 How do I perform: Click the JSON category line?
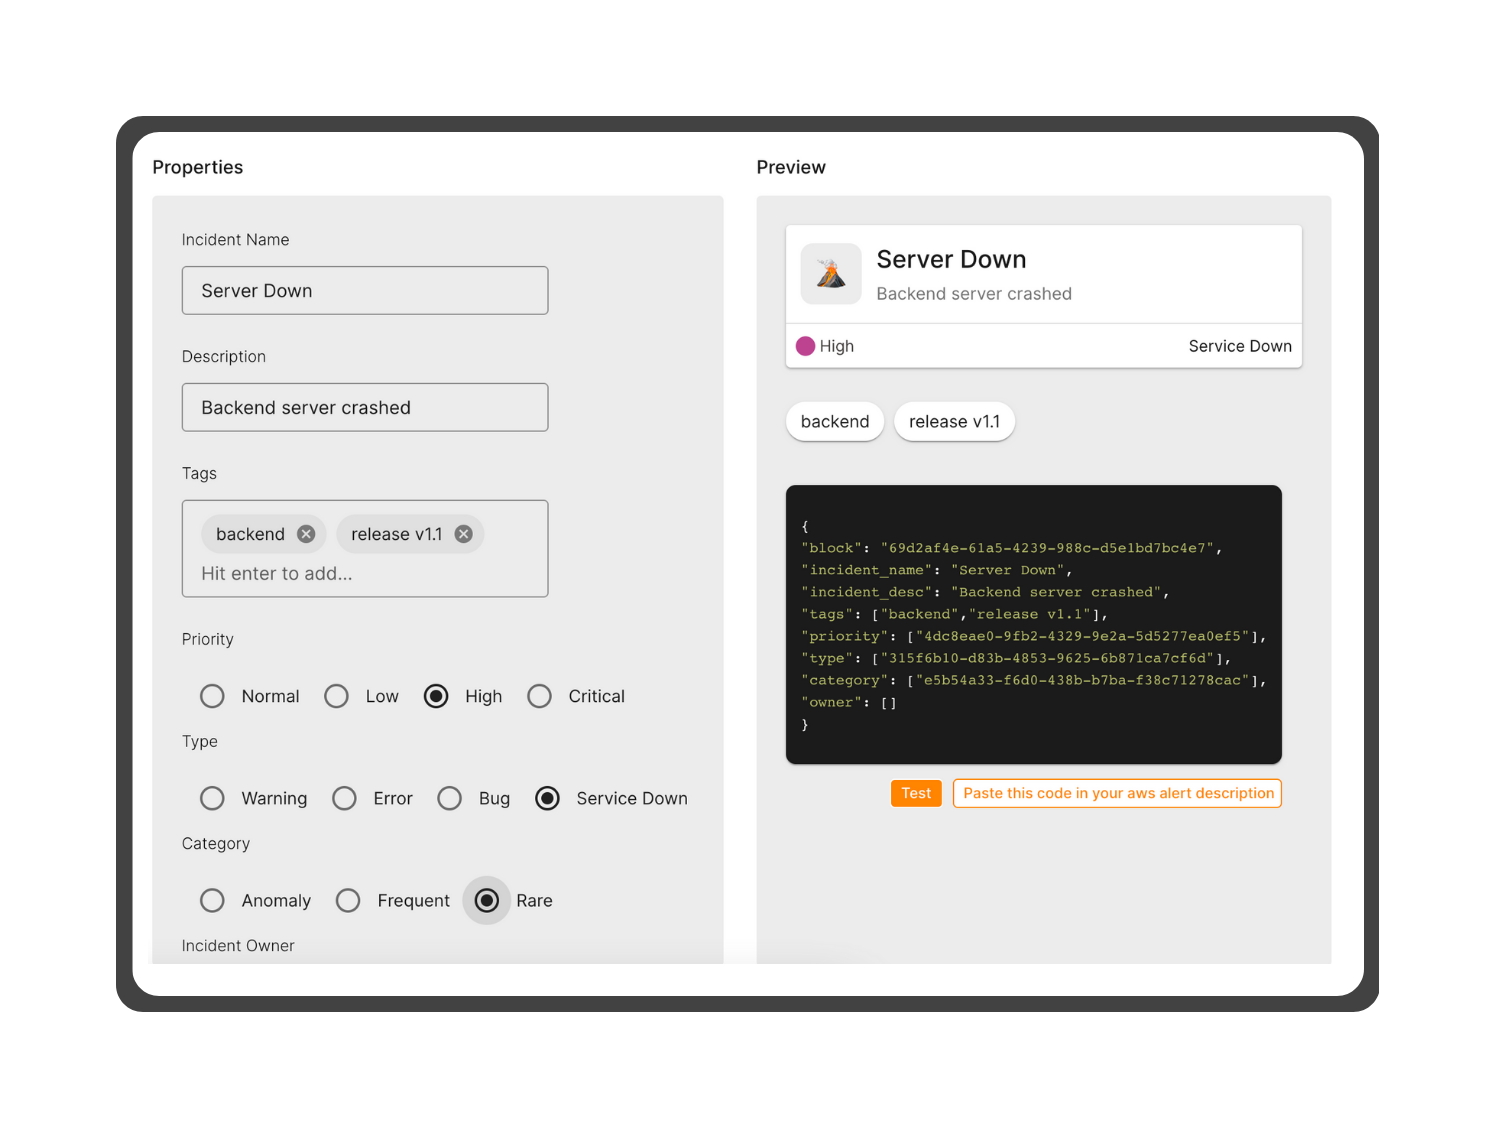point(1033,680)
